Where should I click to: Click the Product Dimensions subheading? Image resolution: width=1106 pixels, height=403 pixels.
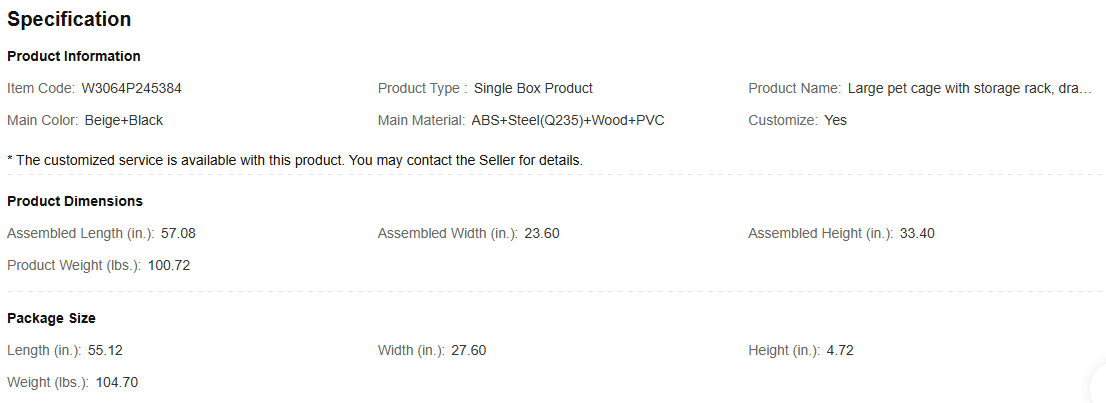click(75, 201)
